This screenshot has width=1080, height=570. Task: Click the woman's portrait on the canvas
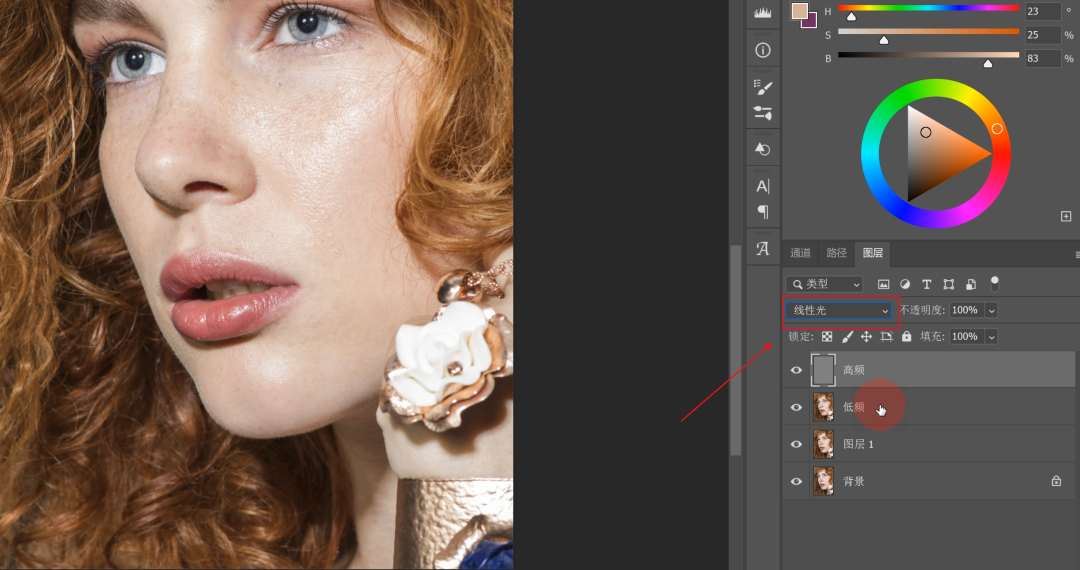(256, 284)
